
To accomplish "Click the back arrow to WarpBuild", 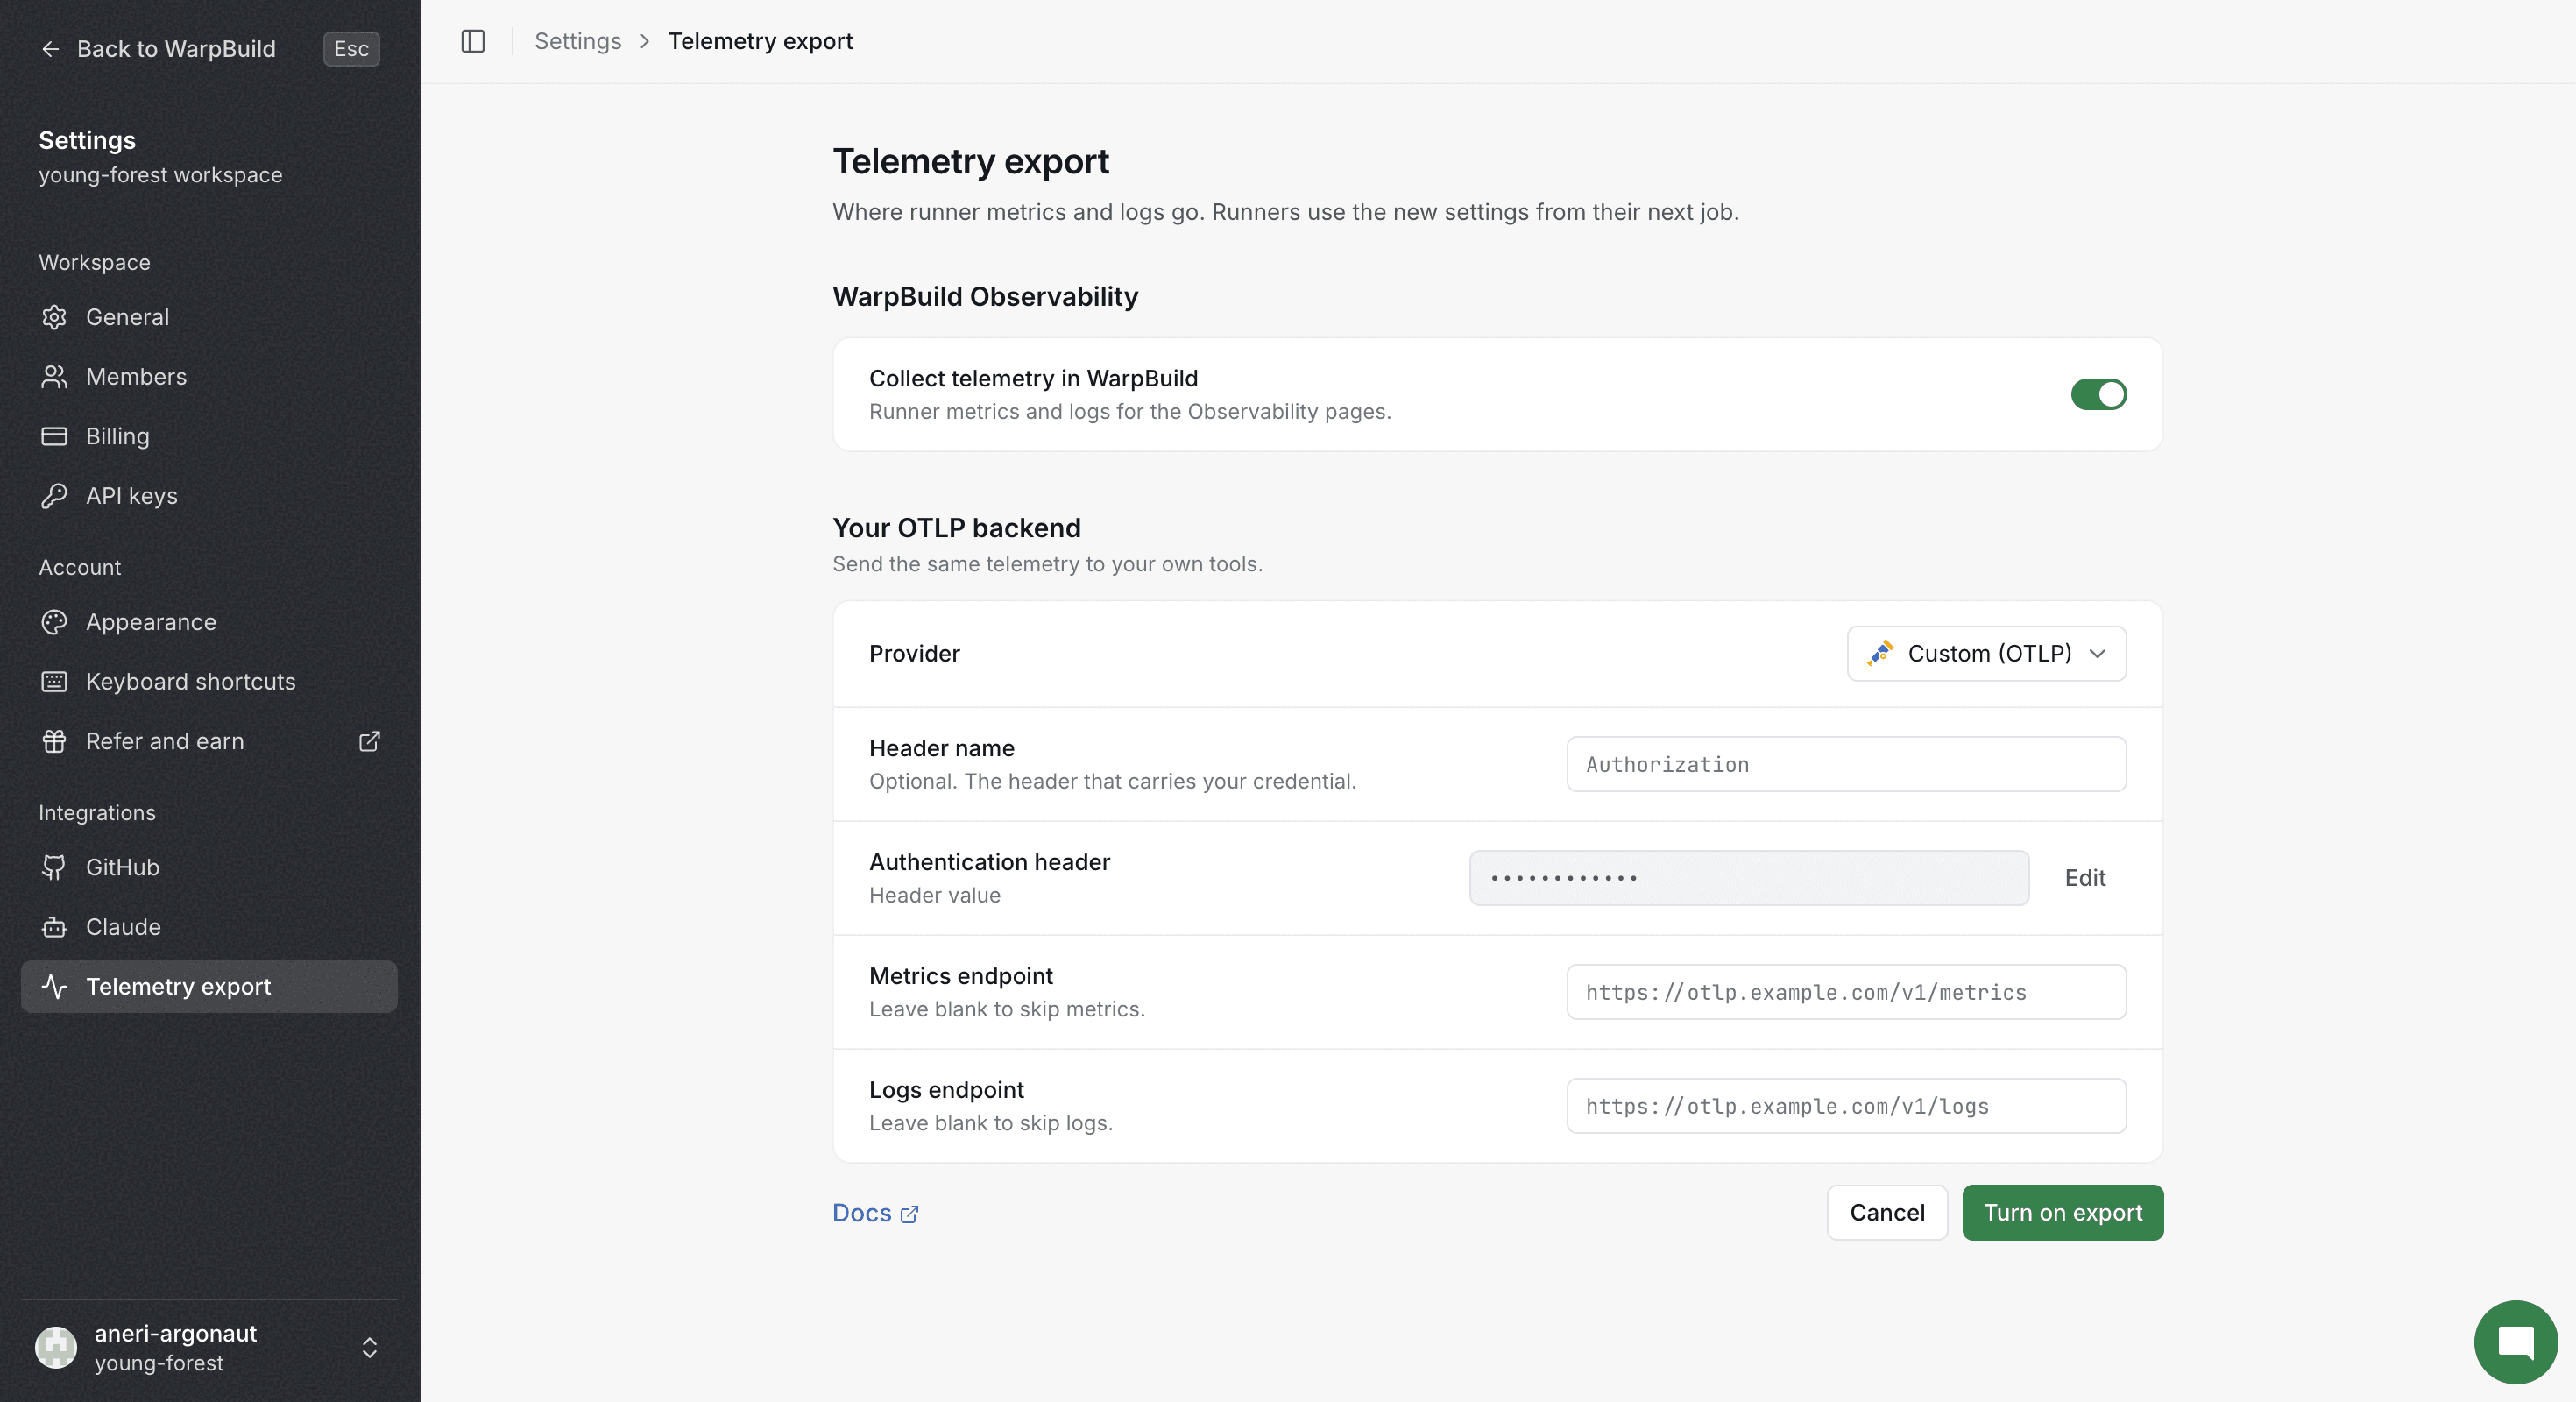I will point(51,49).
